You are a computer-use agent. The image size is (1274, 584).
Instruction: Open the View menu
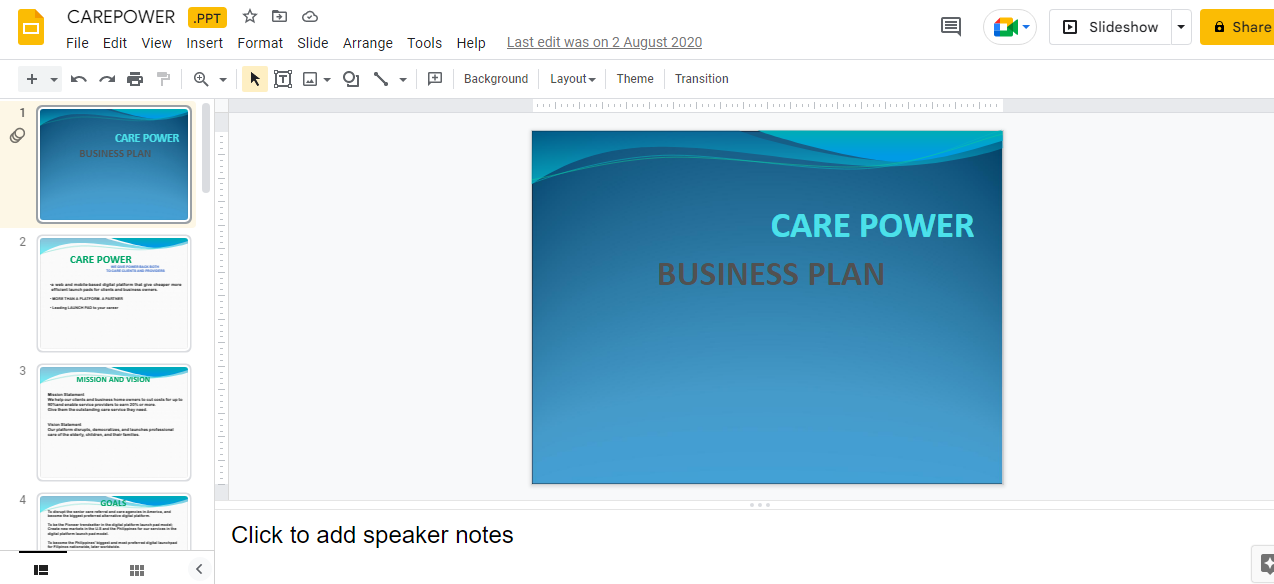coord(157,43)
